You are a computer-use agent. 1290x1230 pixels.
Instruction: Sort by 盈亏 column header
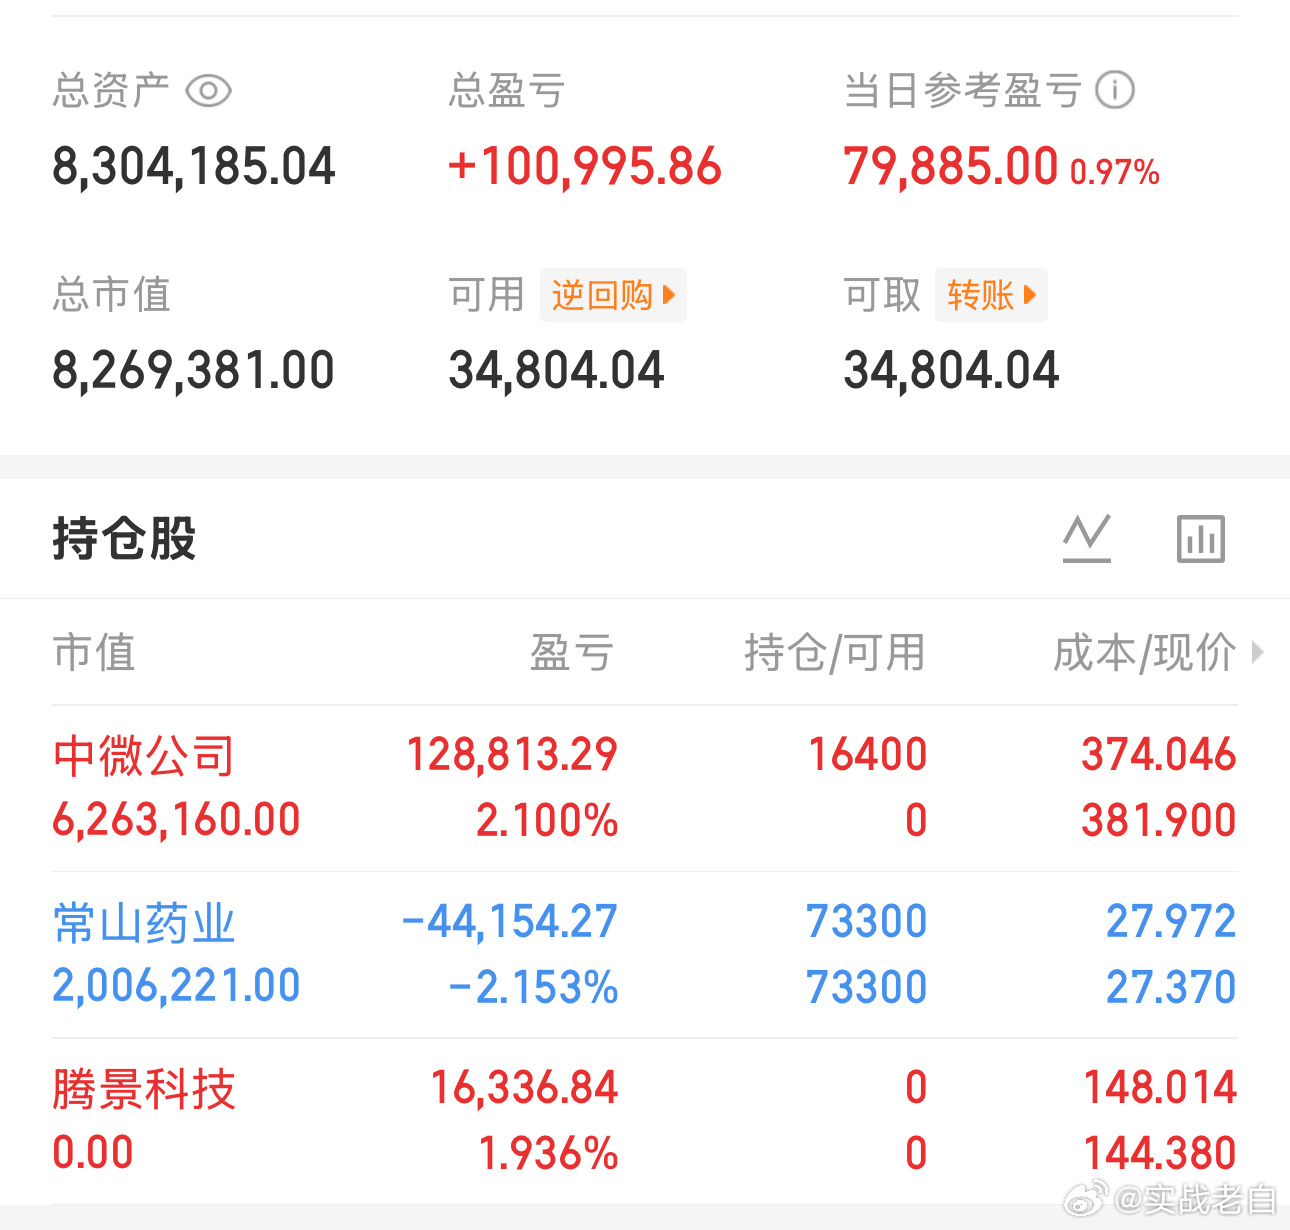pyautogui.click(x=571, y=652)
